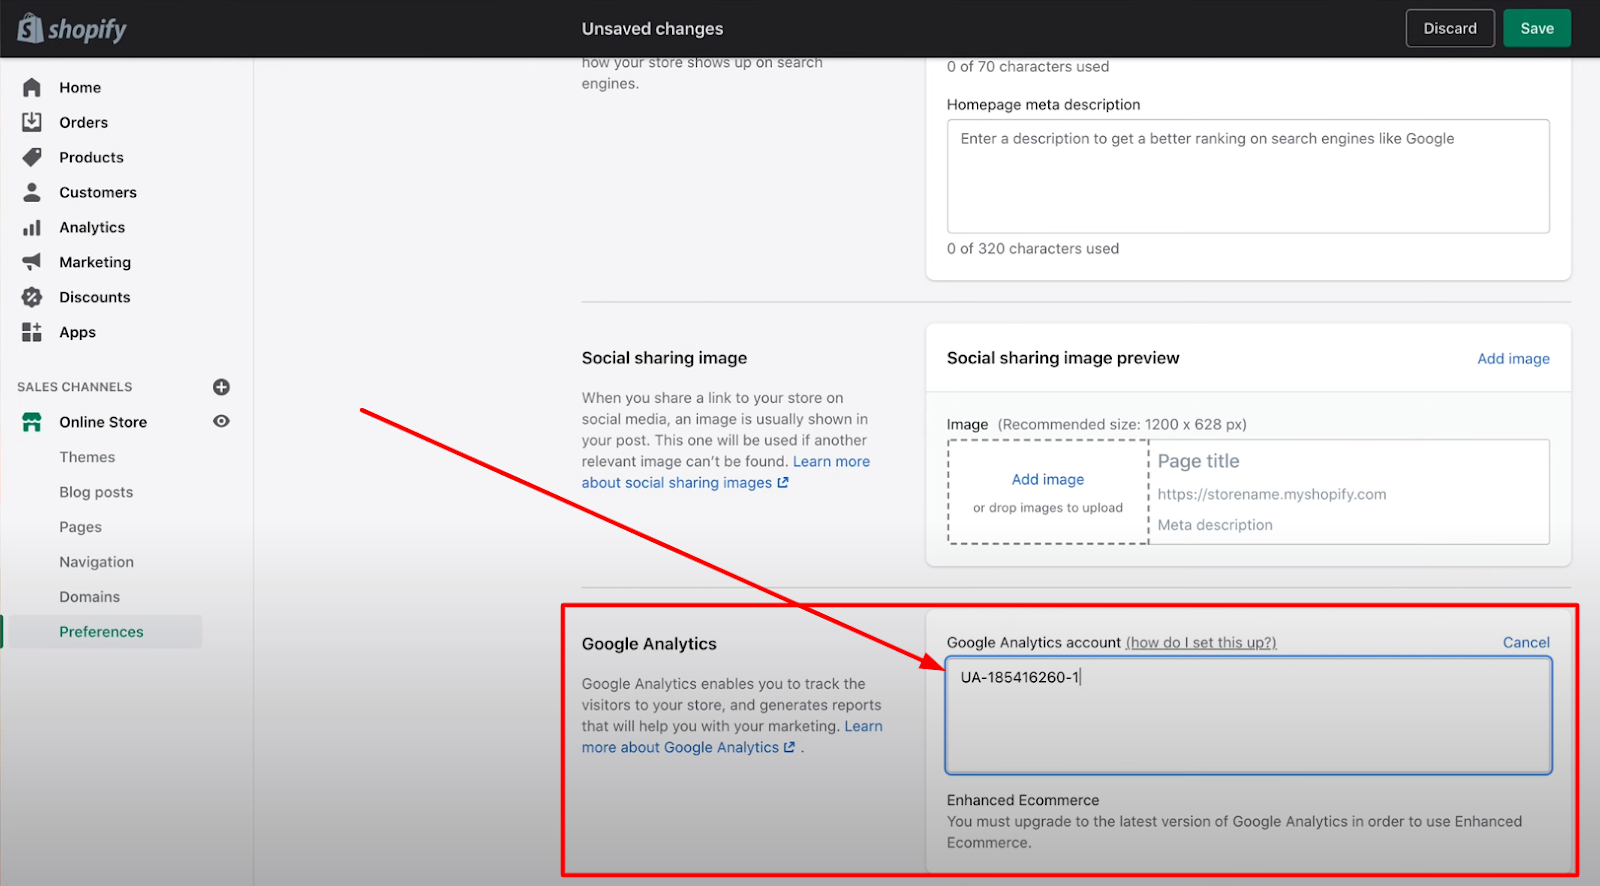
Task: Save the unsaved changes
Action: [1537, 28]
